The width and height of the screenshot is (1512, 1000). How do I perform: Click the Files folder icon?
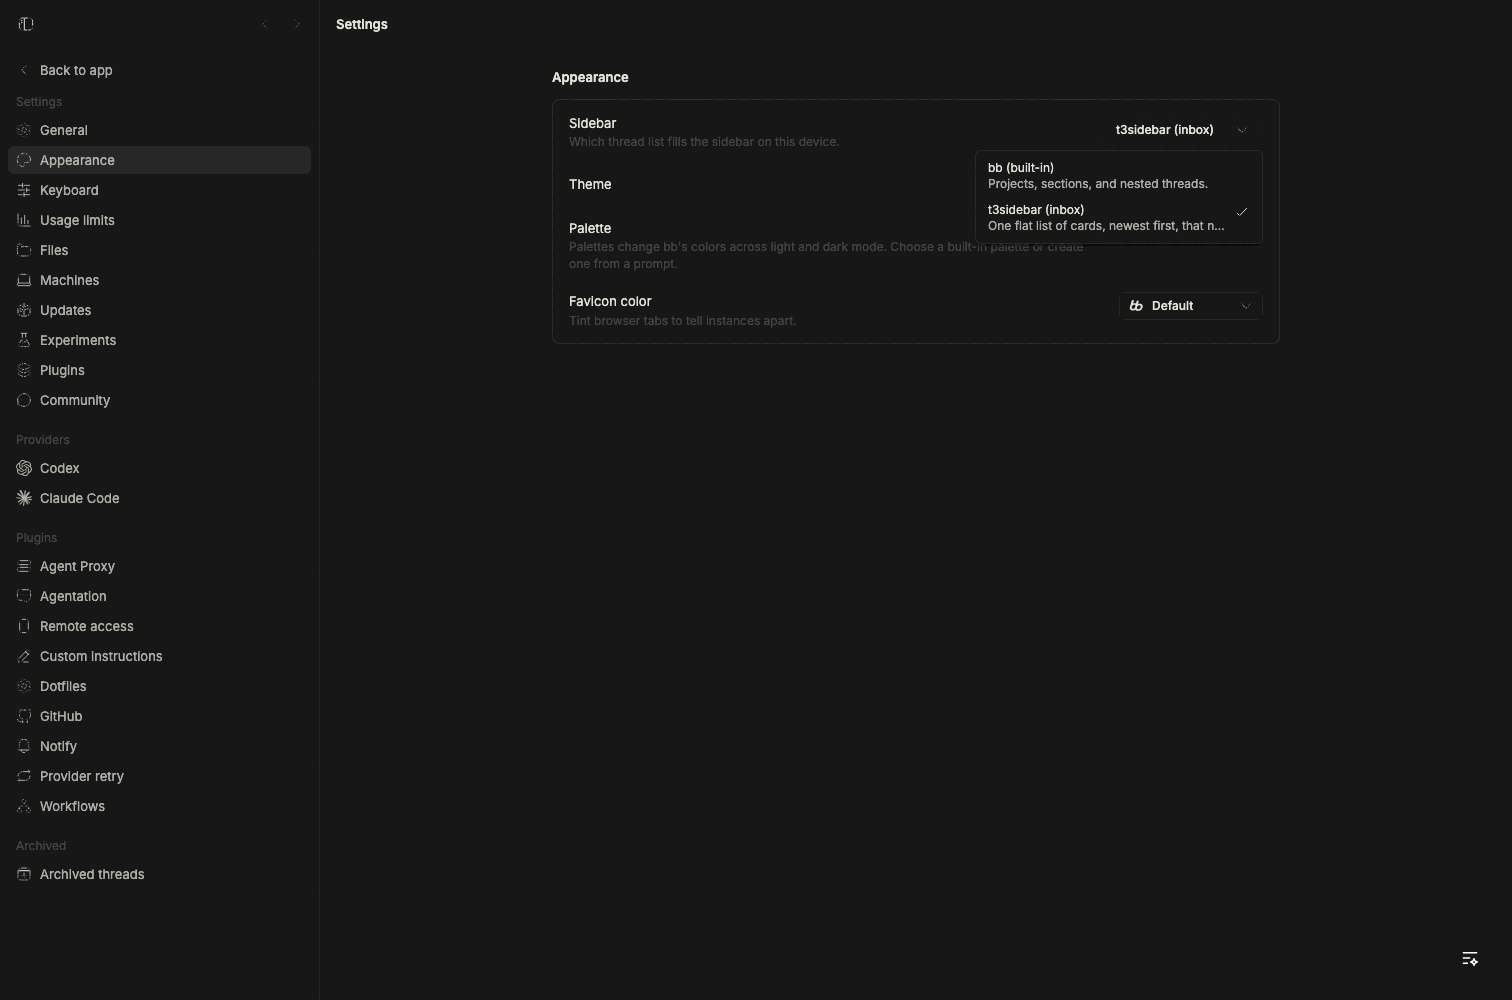(x=24, y=250)
